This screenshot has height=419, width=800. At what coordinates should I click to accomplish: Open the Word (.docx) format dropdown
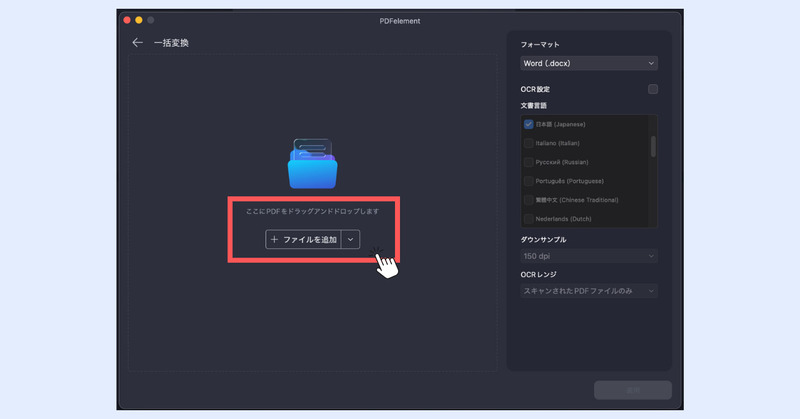coord(589,63)
